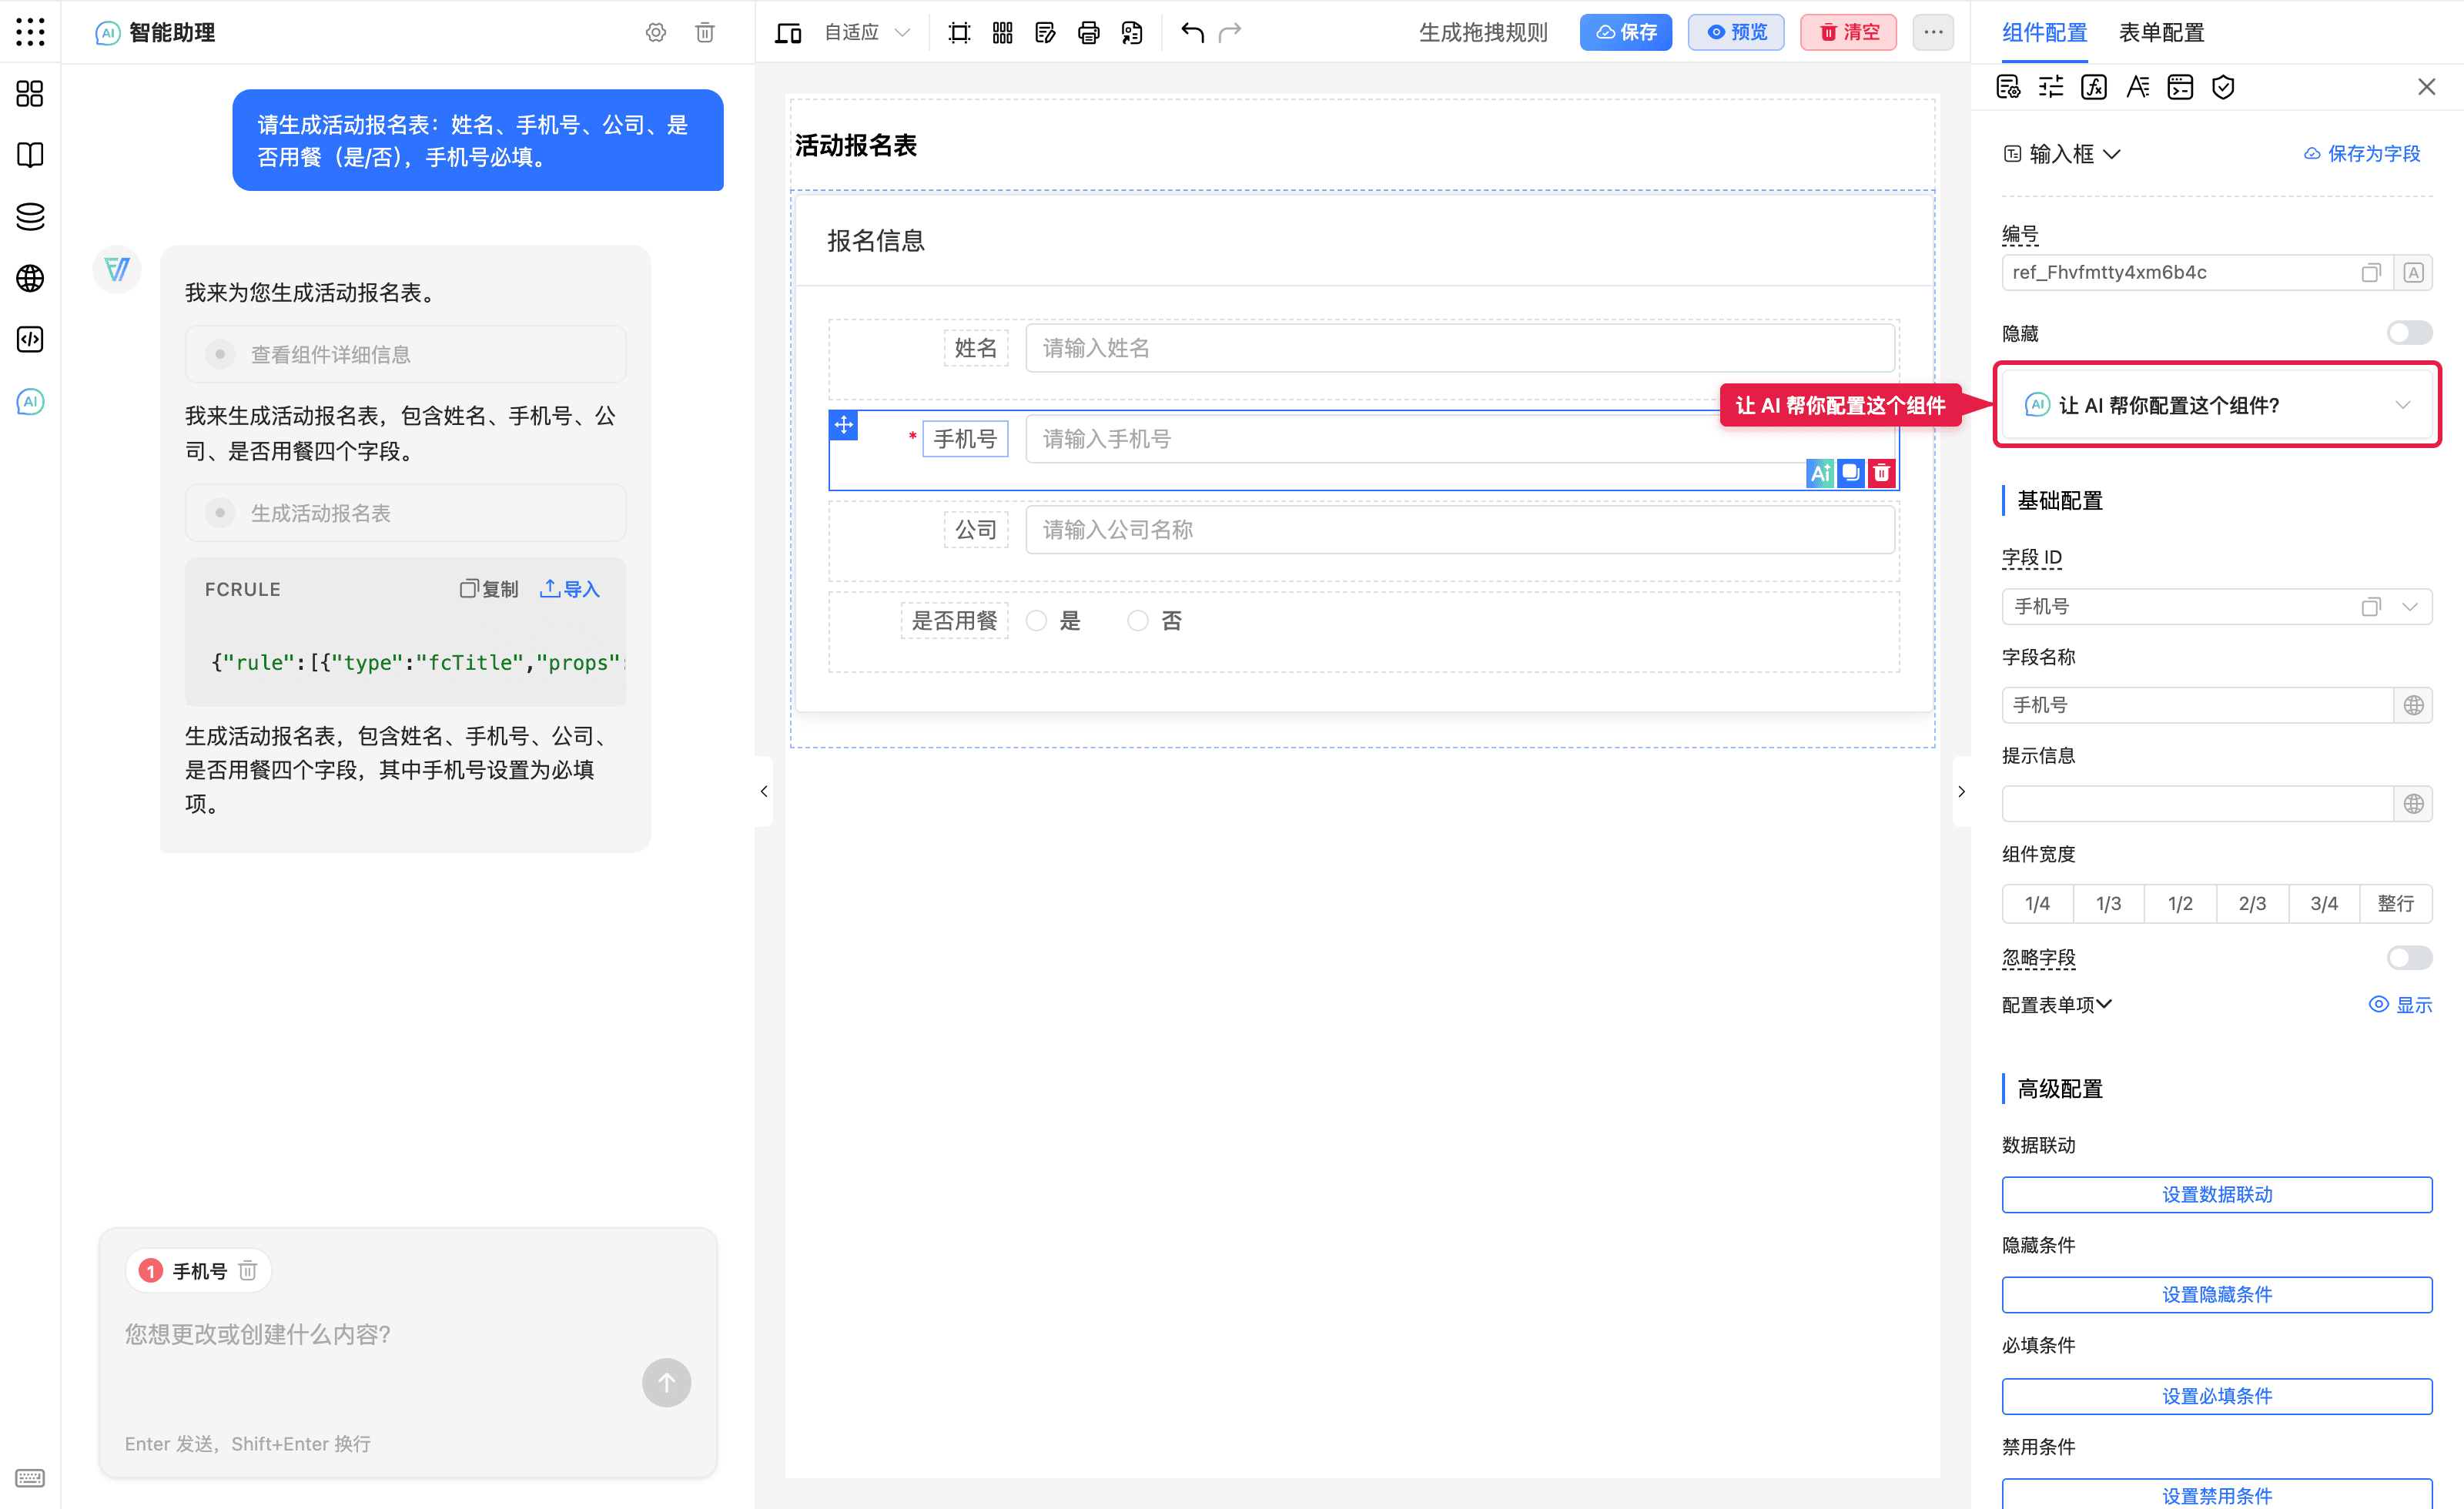Open the code view sidebar icon
Screen dimensions: 2464x1509
coord(30,340)
